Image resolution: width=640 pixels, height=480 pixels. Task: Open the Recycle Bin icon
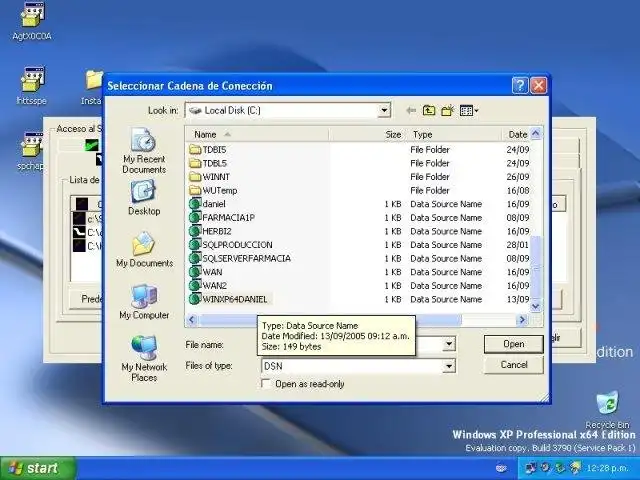607,409
